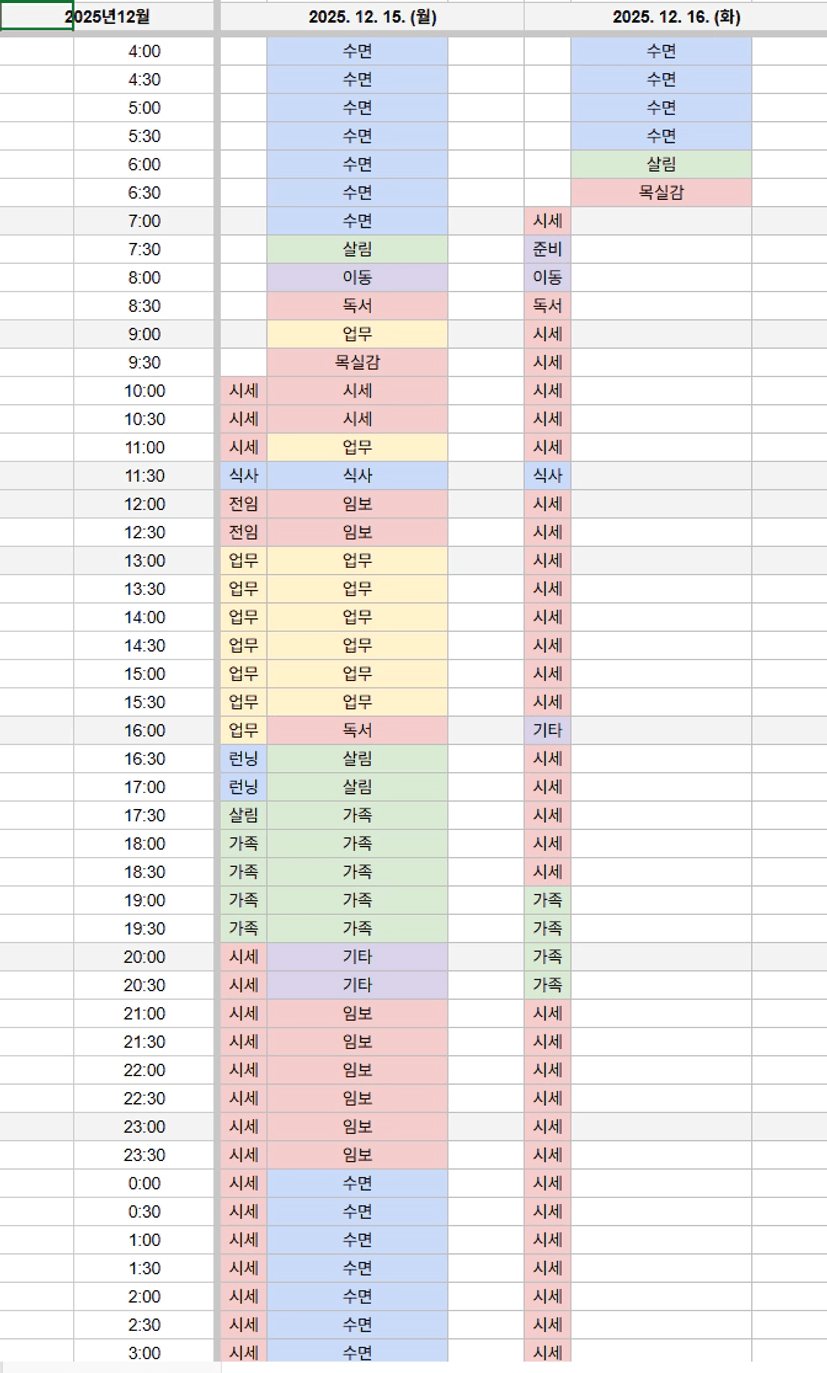Click the 23:30 time label cell
Viewport: 827px width, 1373px height.
tap(144, 1155)
